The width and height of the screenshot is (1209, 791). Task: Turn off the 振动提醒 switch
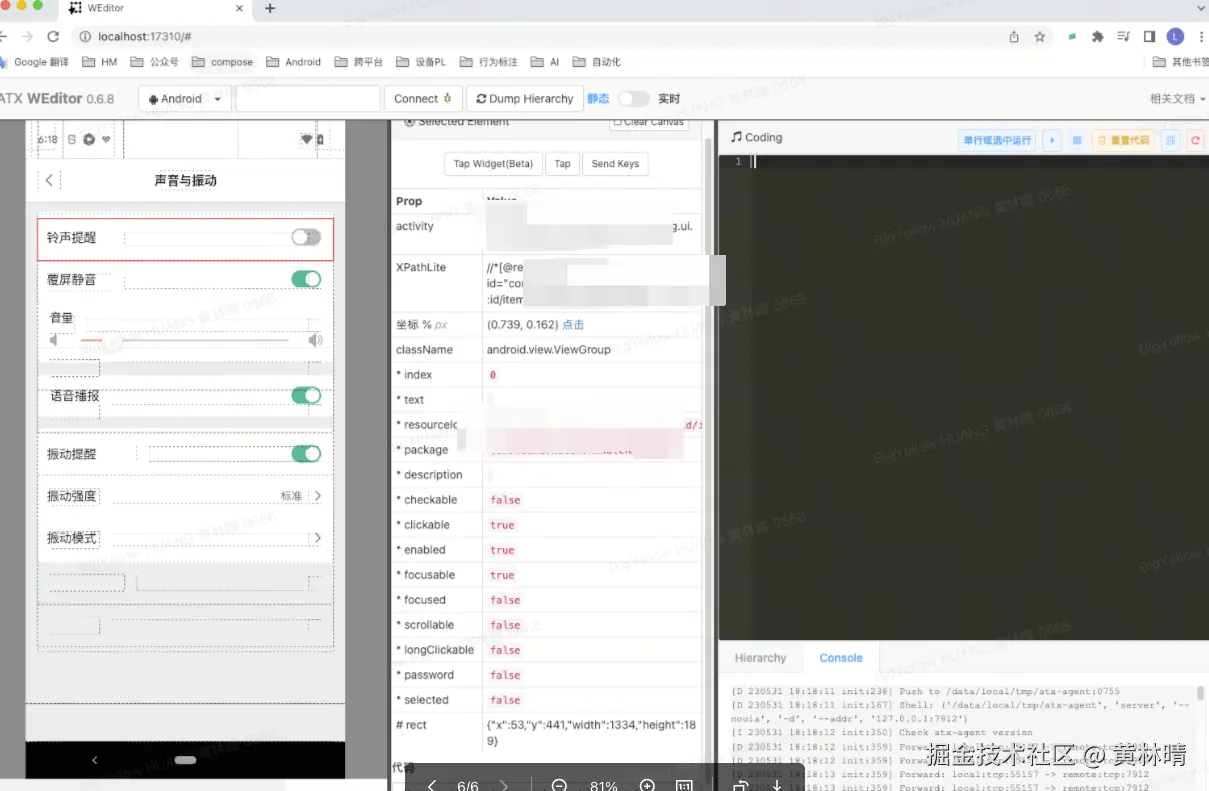click(x=306, y=454)
